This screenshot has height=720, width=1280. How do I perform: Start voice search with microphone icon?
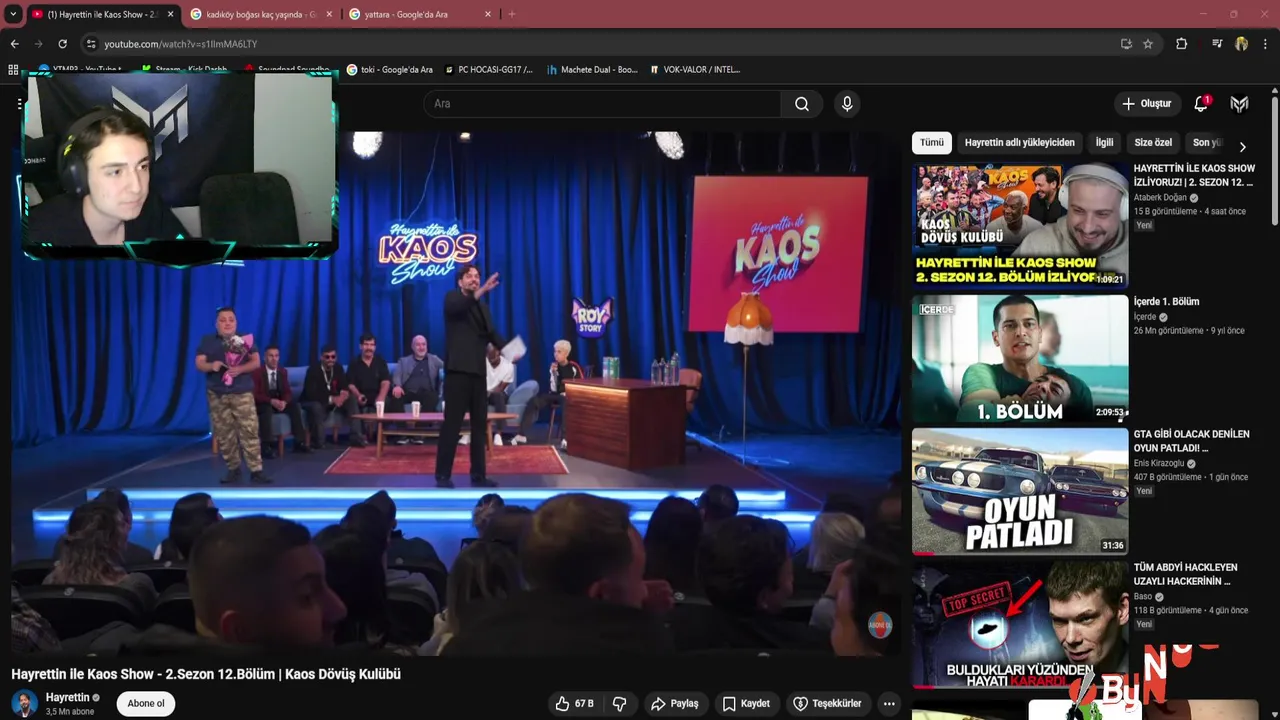click(x=847, y=104)
